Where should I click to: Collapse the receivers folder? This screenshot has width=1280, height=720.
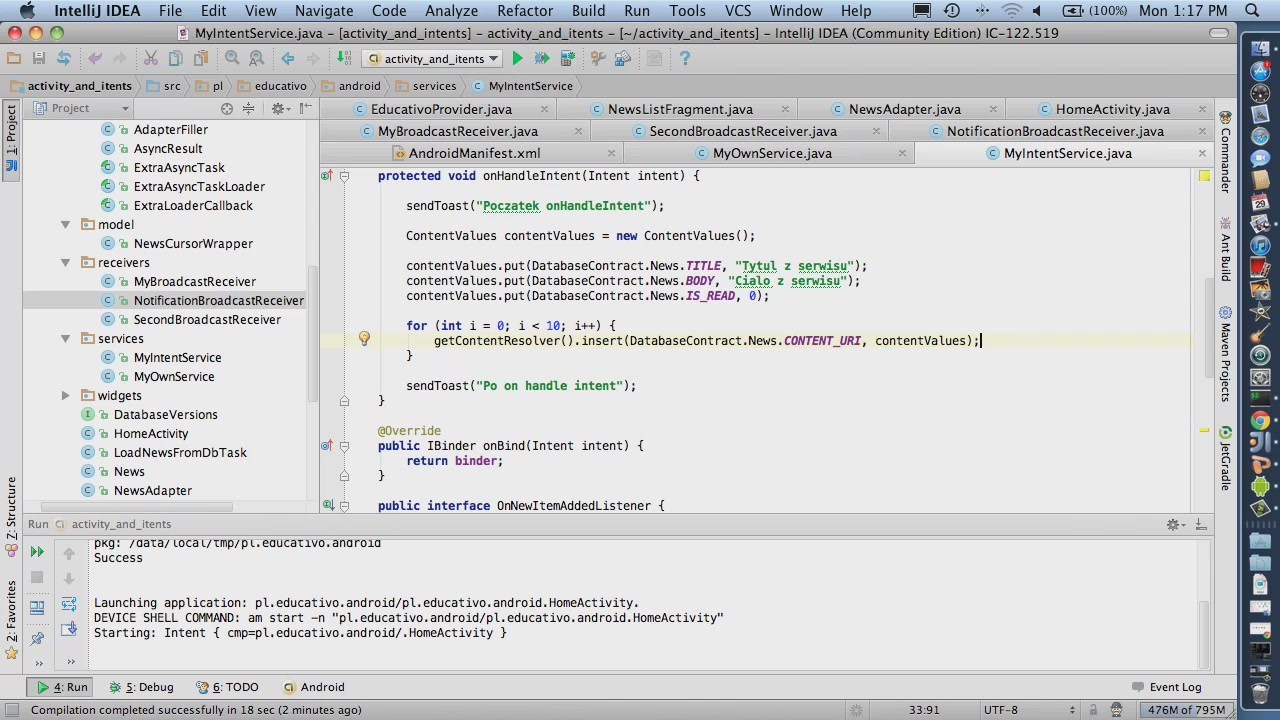[65, 263]
